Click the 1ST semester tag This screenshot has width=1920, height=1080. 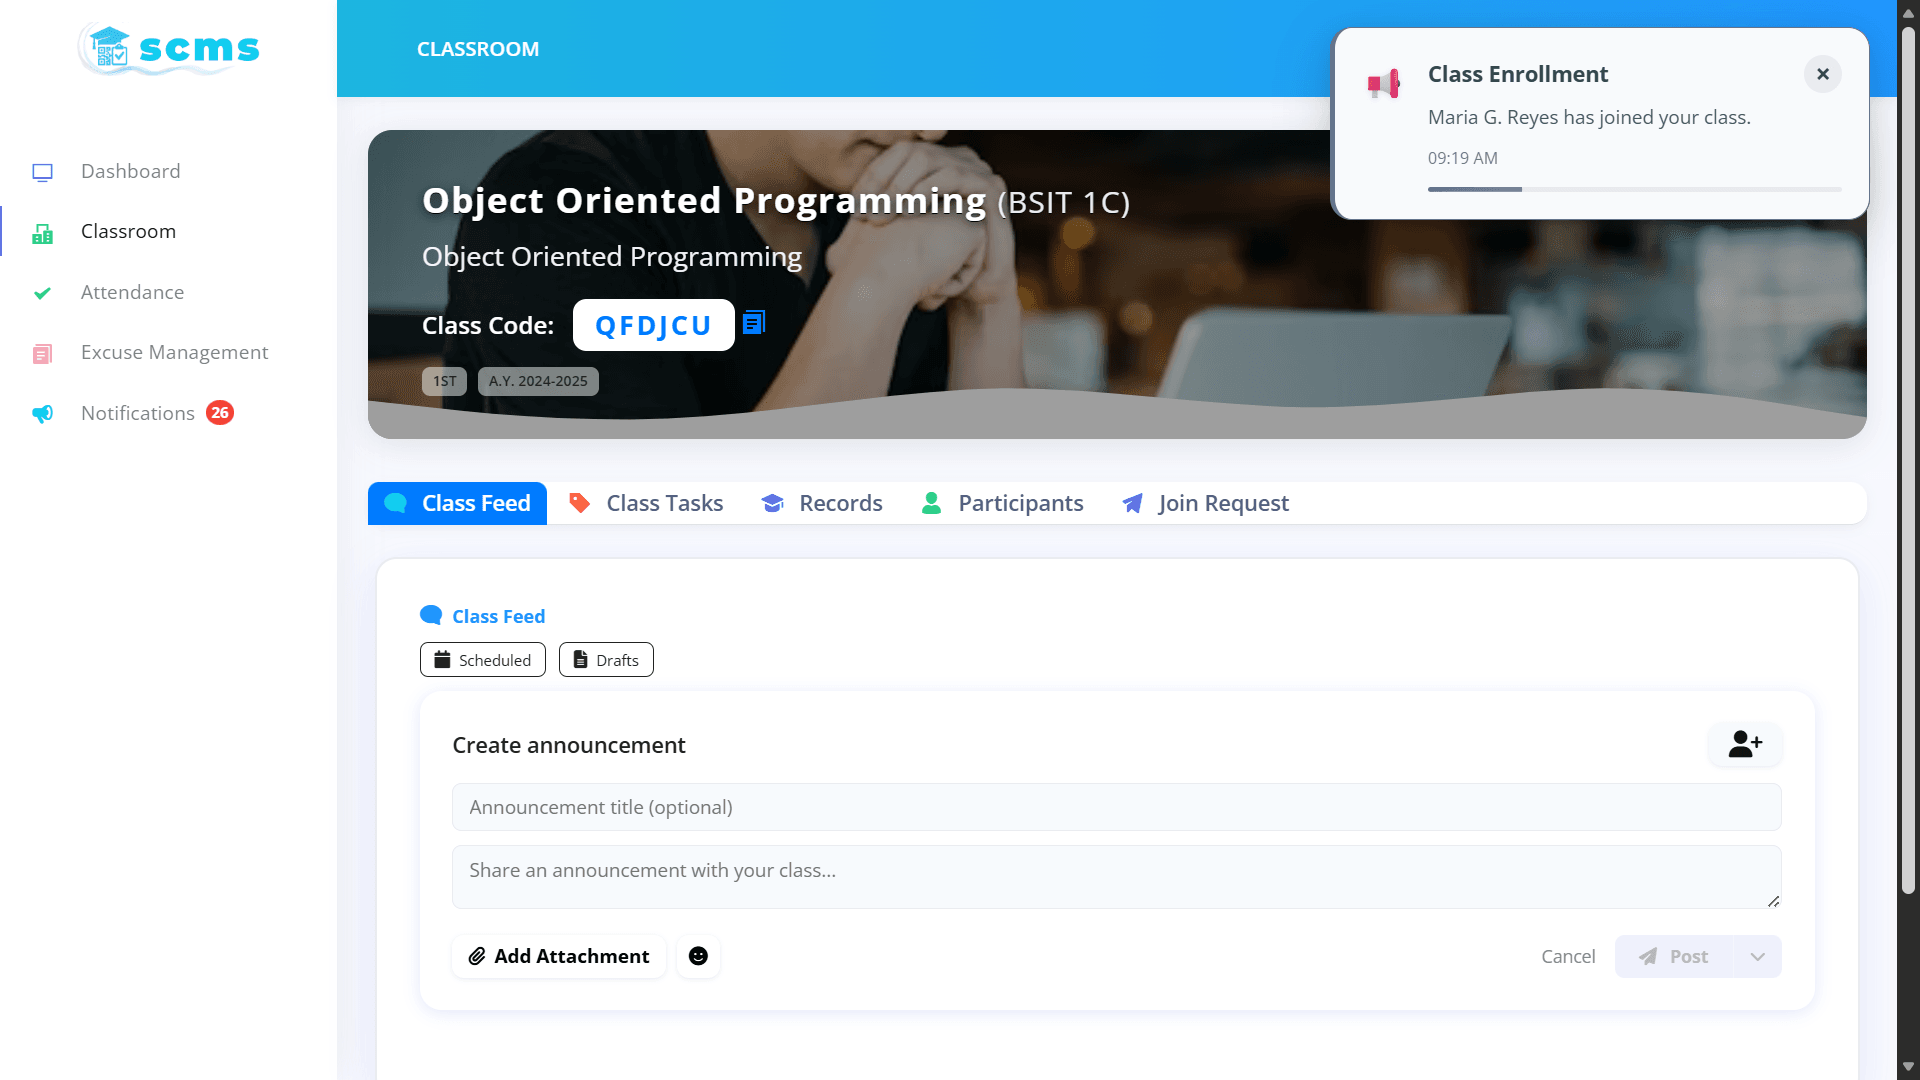click(444, 381)
